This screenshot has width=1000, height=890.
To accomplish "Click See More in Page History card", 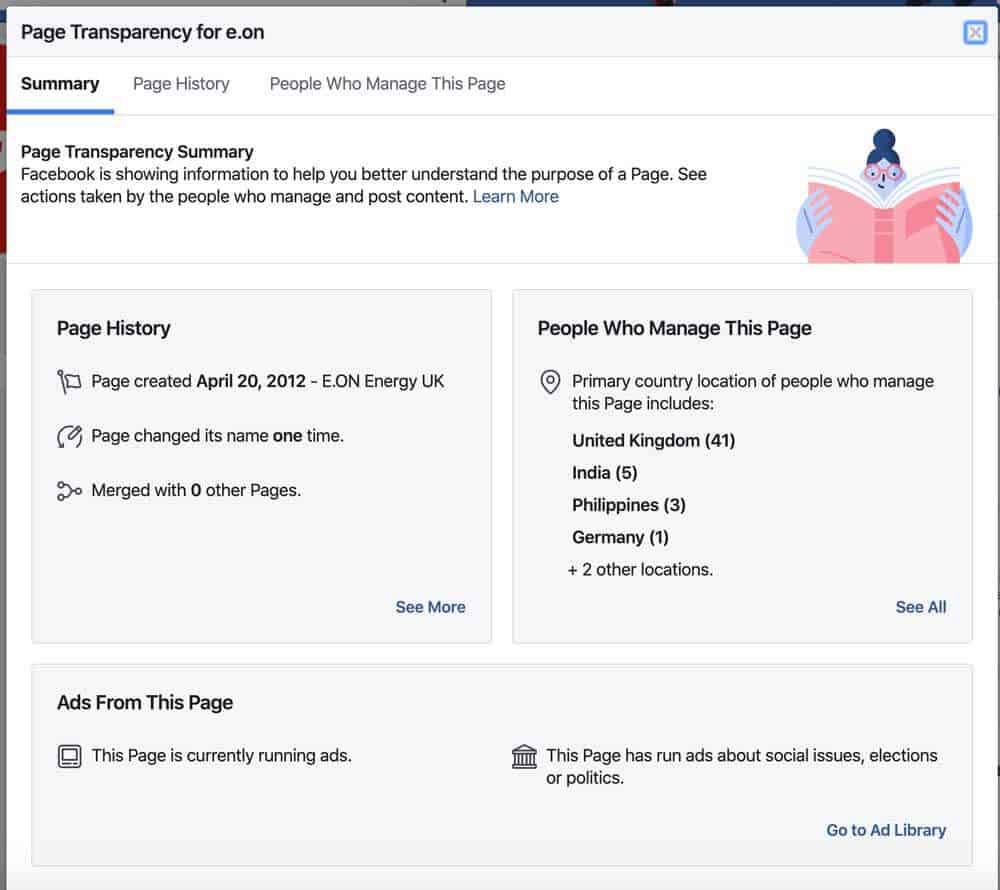I will pyautogui.click(x=430, y=607).
